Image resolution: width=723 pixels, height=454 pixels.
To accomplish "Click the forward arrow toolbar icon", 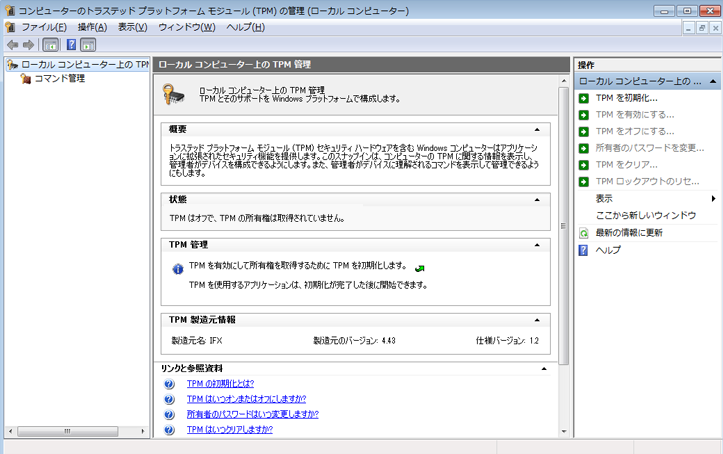I will (29, 45).
